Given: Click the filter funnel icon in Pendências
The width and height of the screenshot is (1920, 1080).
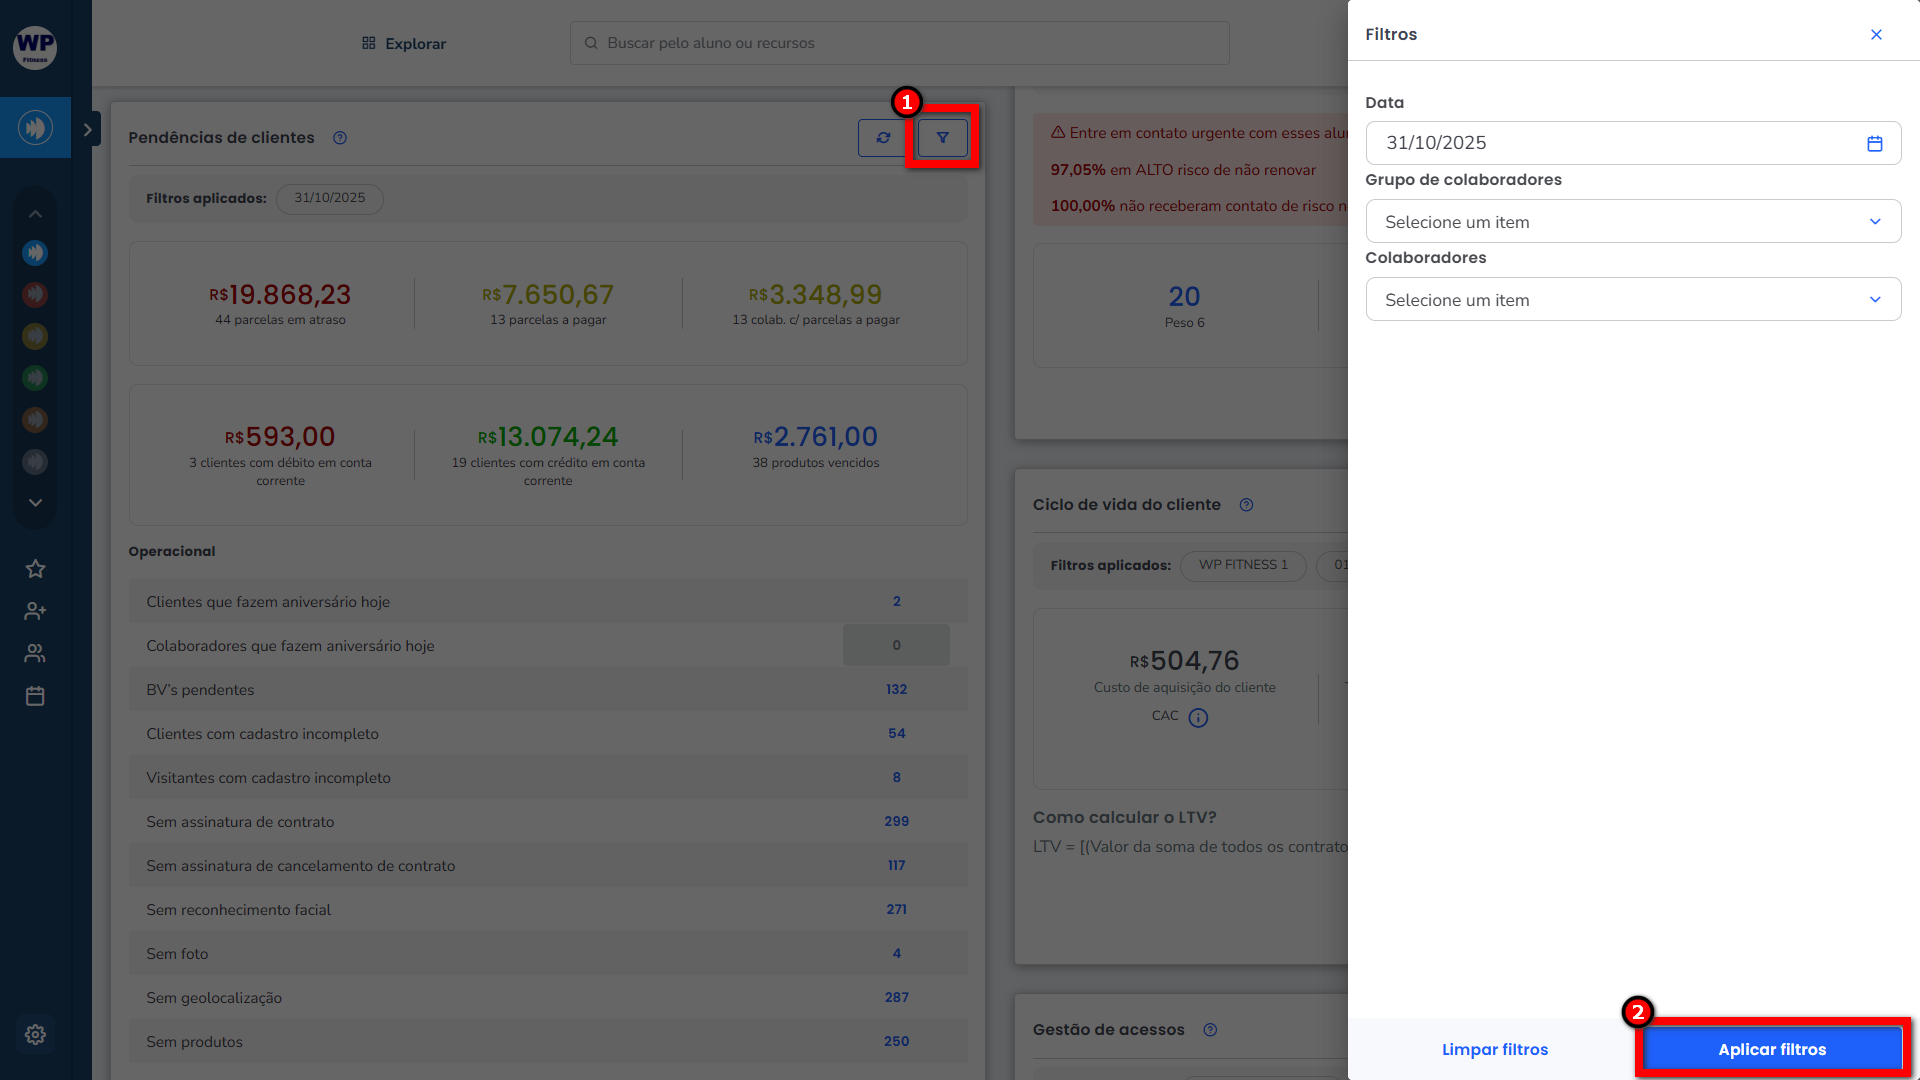Looking at the screenshot, I should [x=942, y=138].
